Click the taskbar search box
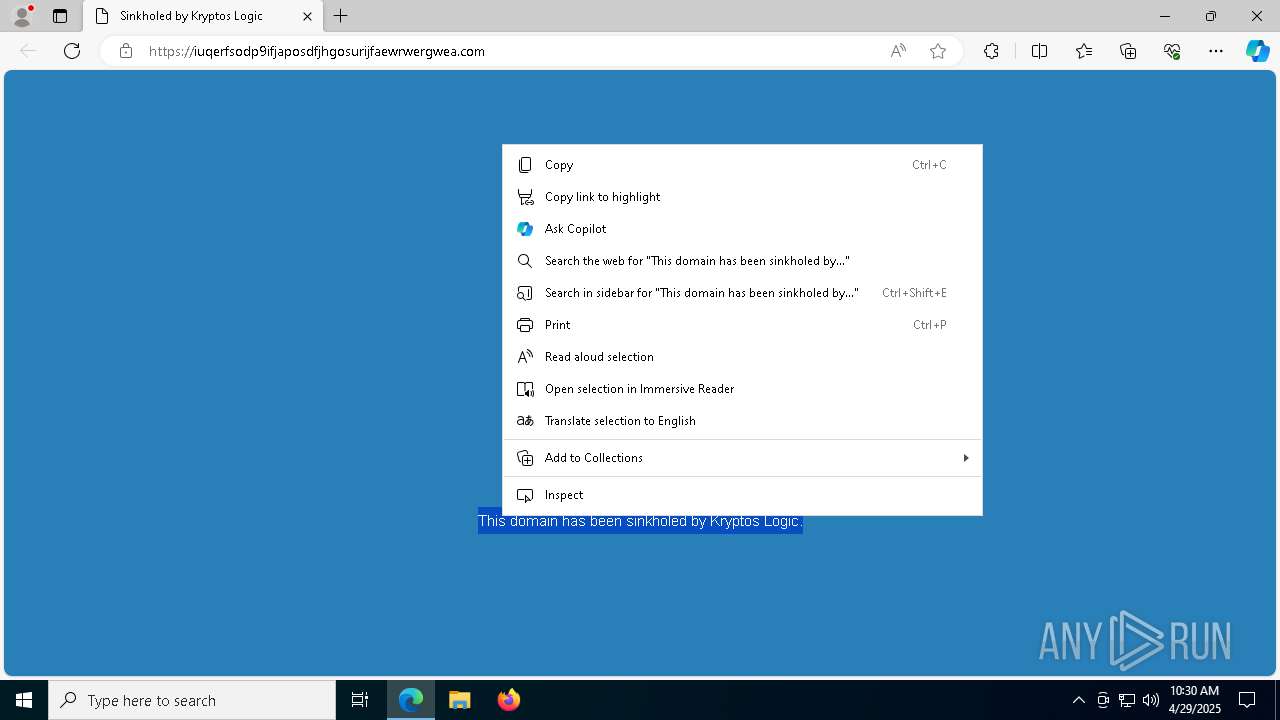Screen dimensions: 1280x720 pyautogui.click(x=192, y=700)
